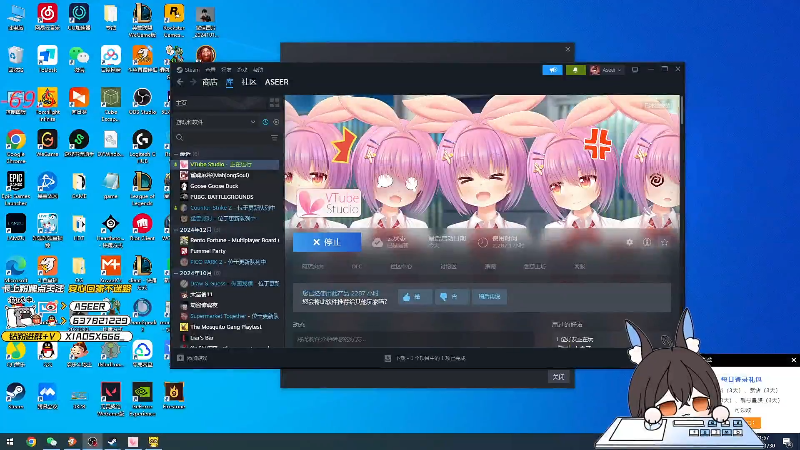Viewport: 800px width, 450px height.
Task: Open Valorant desktop shortcut
Action: tap(111, 398)
